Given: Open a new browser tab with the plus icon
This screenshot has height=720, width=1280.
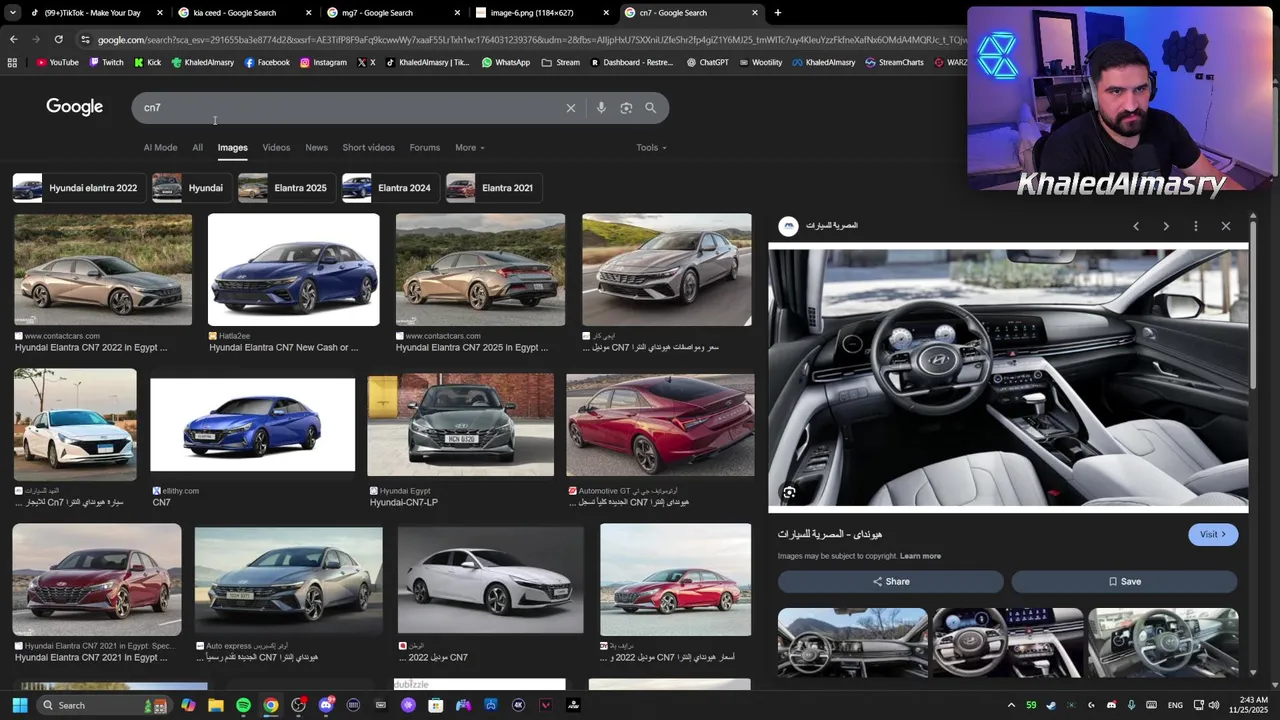Looking at the screenshot, I should pos(777,13).
